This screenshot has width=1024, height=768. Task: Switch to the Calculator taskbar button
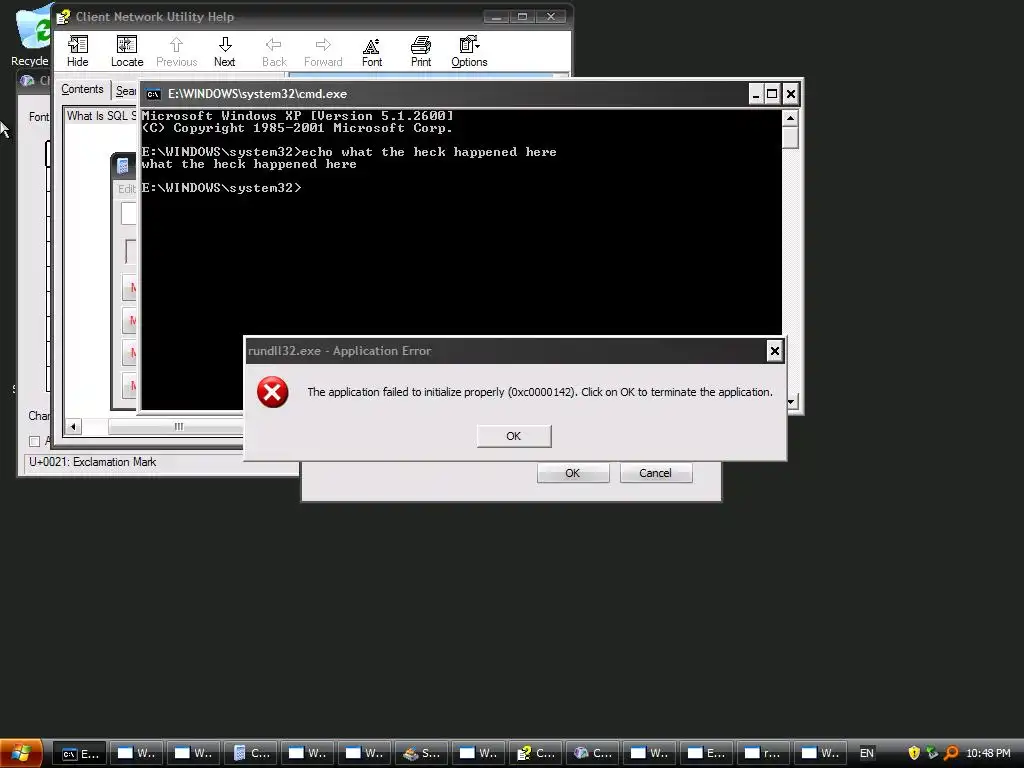(251, 753)
